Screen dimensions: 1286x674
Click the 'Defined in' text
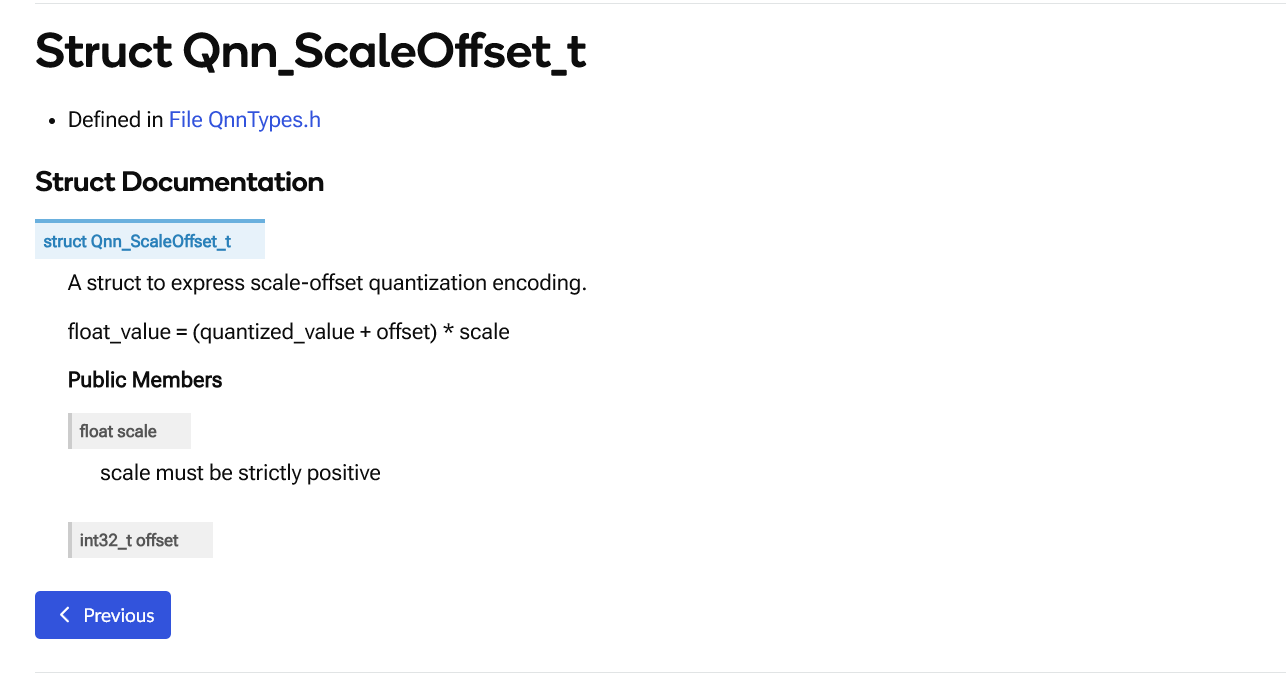point(115,120)
